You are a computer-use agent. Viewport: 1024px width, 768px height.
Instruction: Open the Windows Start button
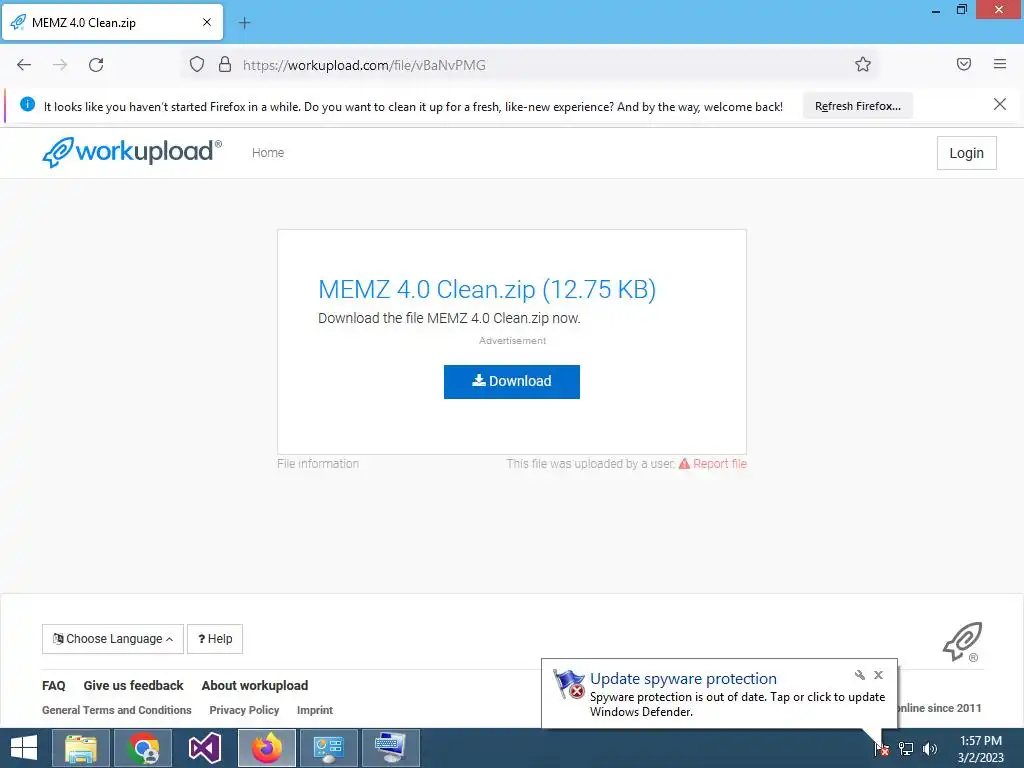coord(24,748)
